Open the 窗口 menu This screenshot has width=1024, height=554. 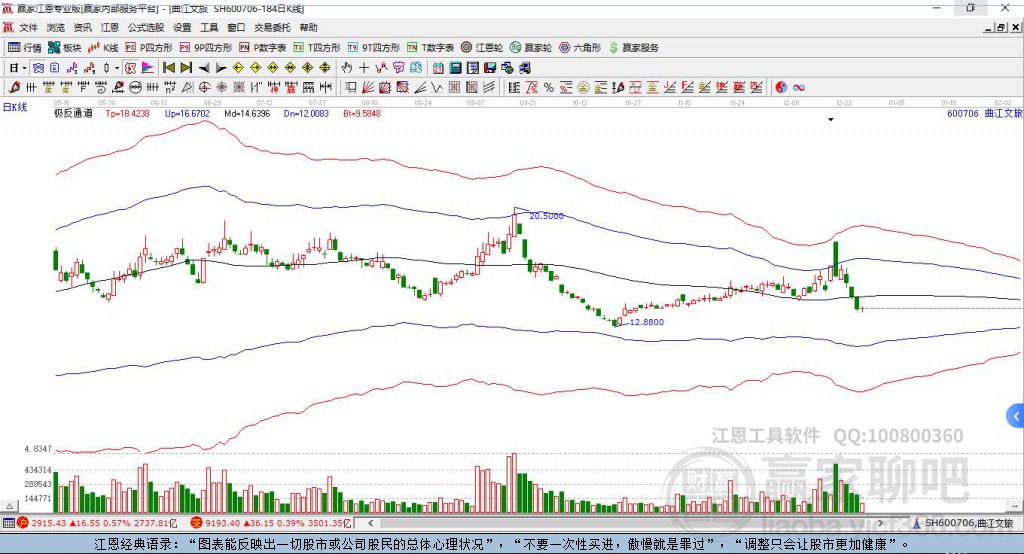pos(236,27)
